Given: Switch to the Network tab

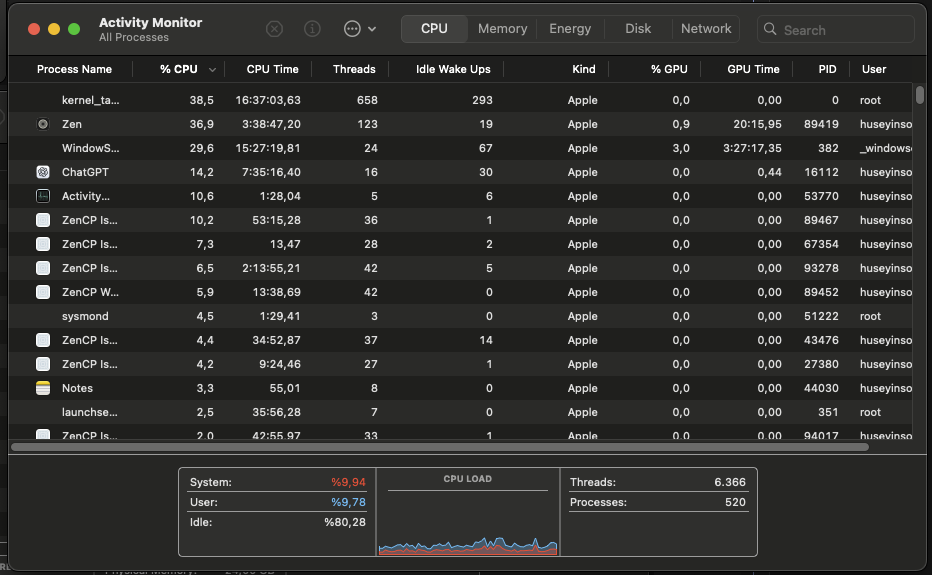Looking at the screenshot, I should pos(706,29).
